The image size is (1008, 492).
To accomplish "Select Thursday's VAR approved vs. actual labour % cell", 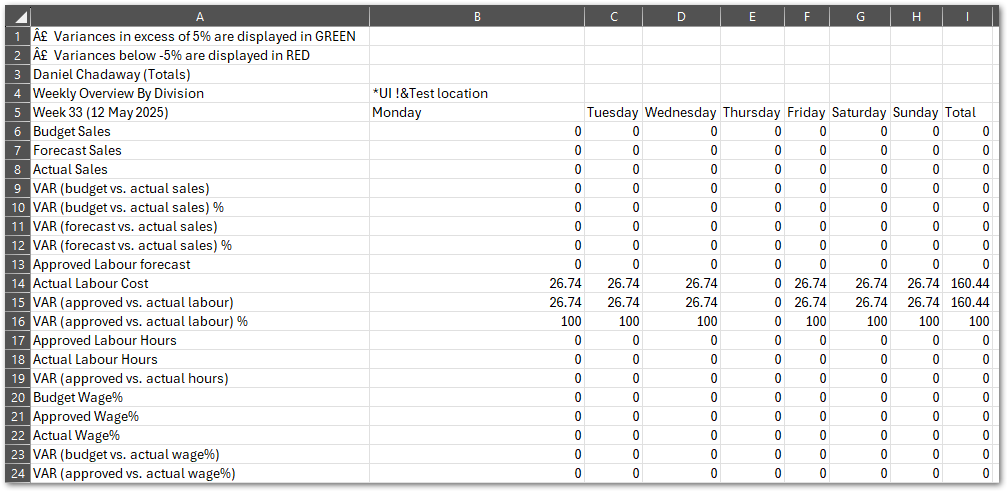I will coord(752,321).
